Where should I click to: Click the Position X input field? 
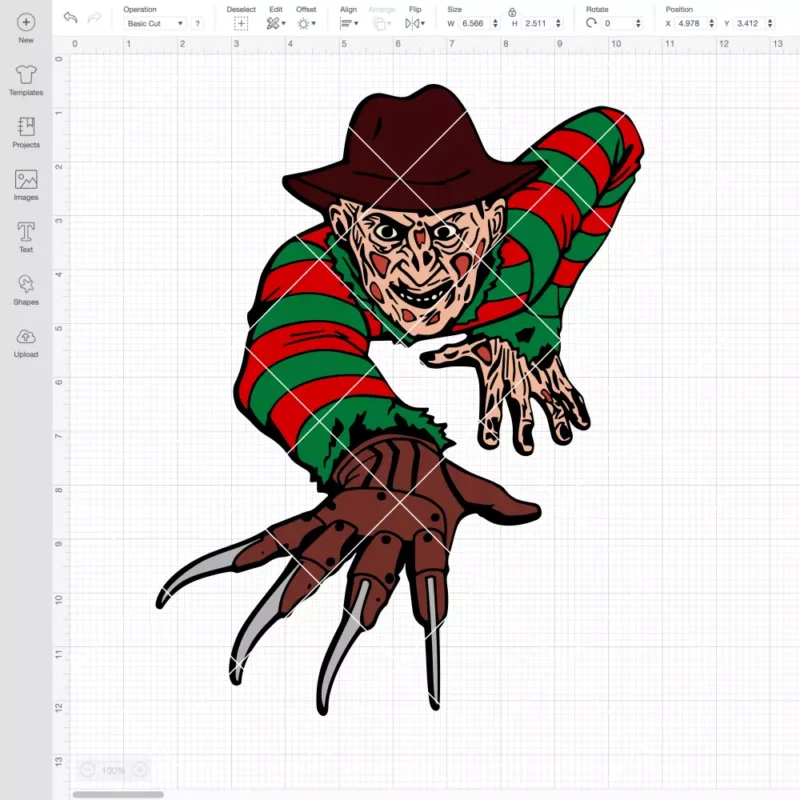pyautogui.click(x=690, y=23)
